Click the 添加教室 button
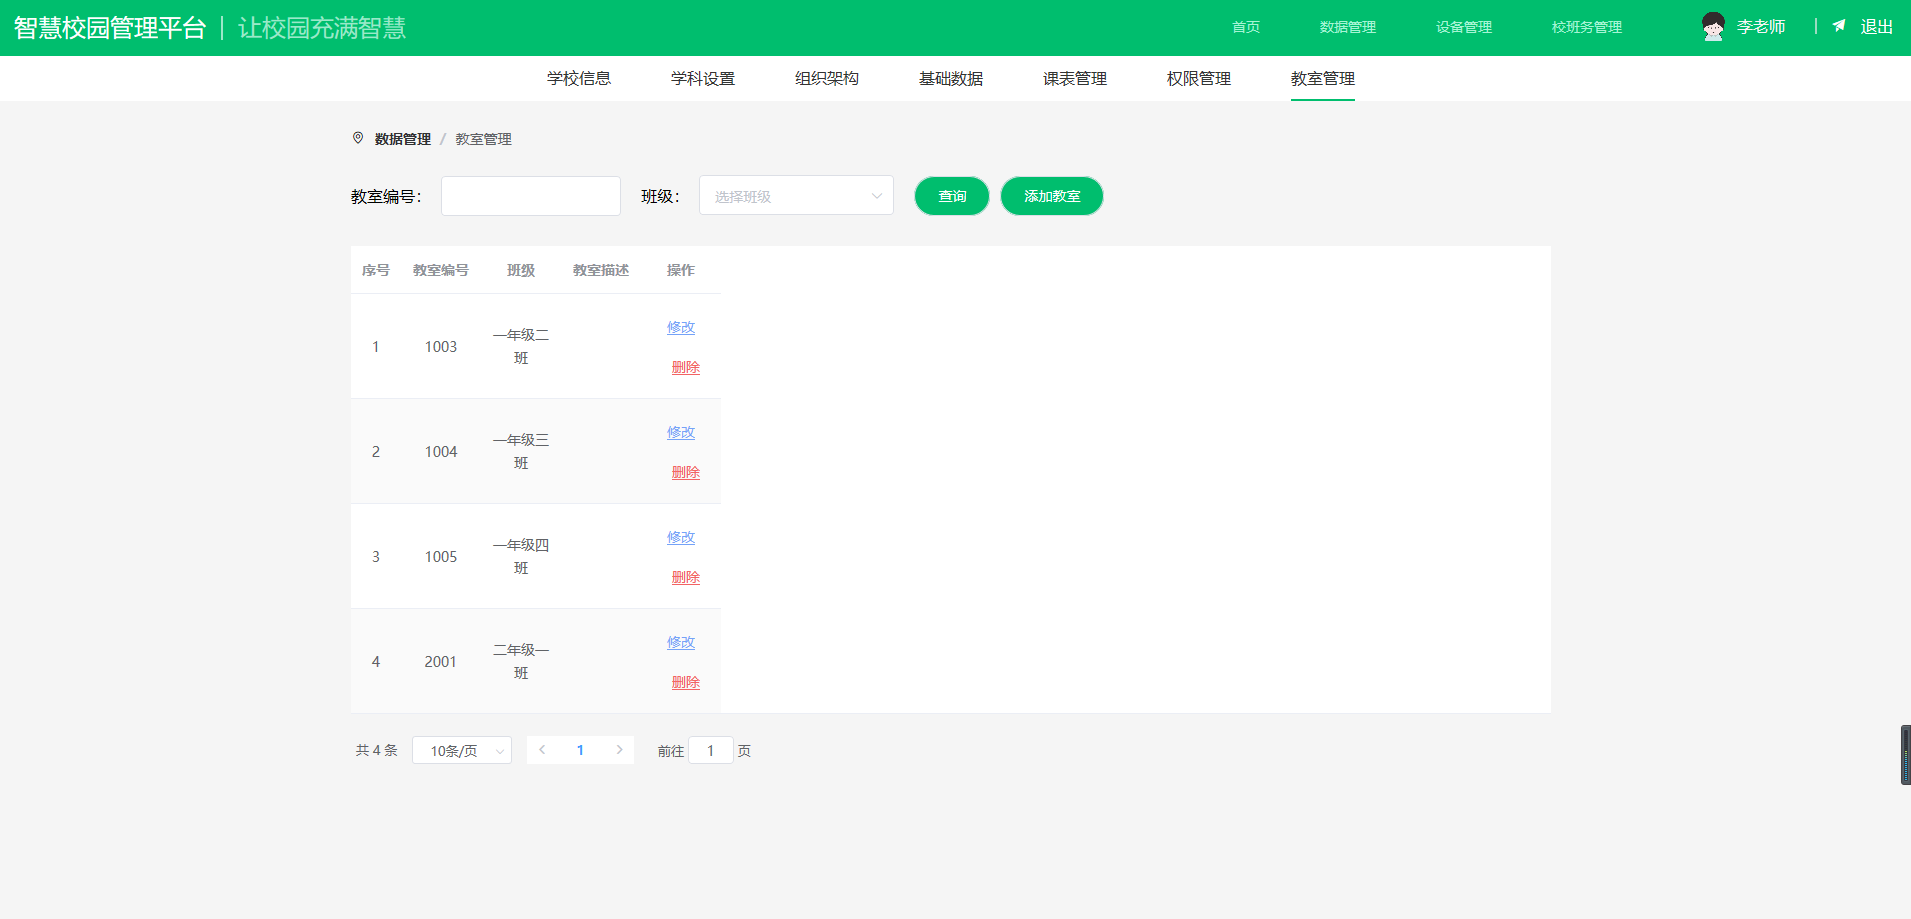The height and width of the screenshot is (919, 1911). (x=1051, y=196)
